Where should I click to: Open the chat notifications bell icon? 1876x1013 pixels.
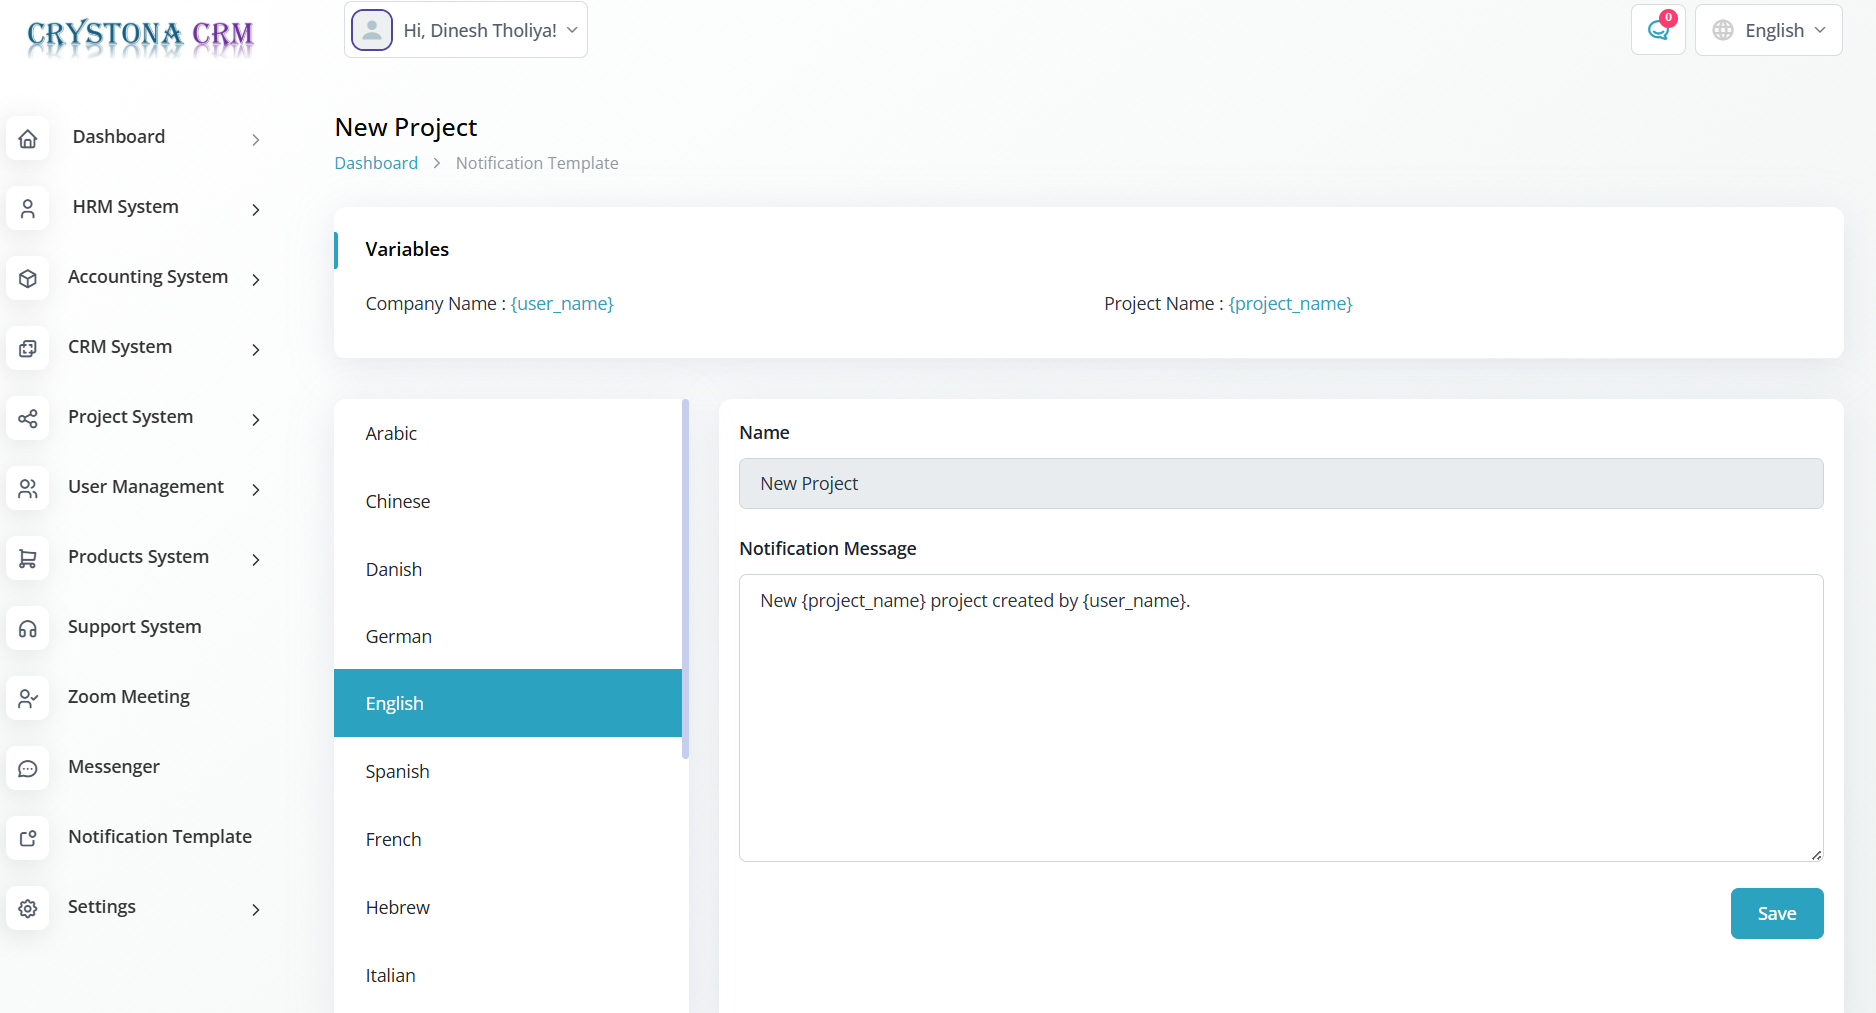point(1658,30)
